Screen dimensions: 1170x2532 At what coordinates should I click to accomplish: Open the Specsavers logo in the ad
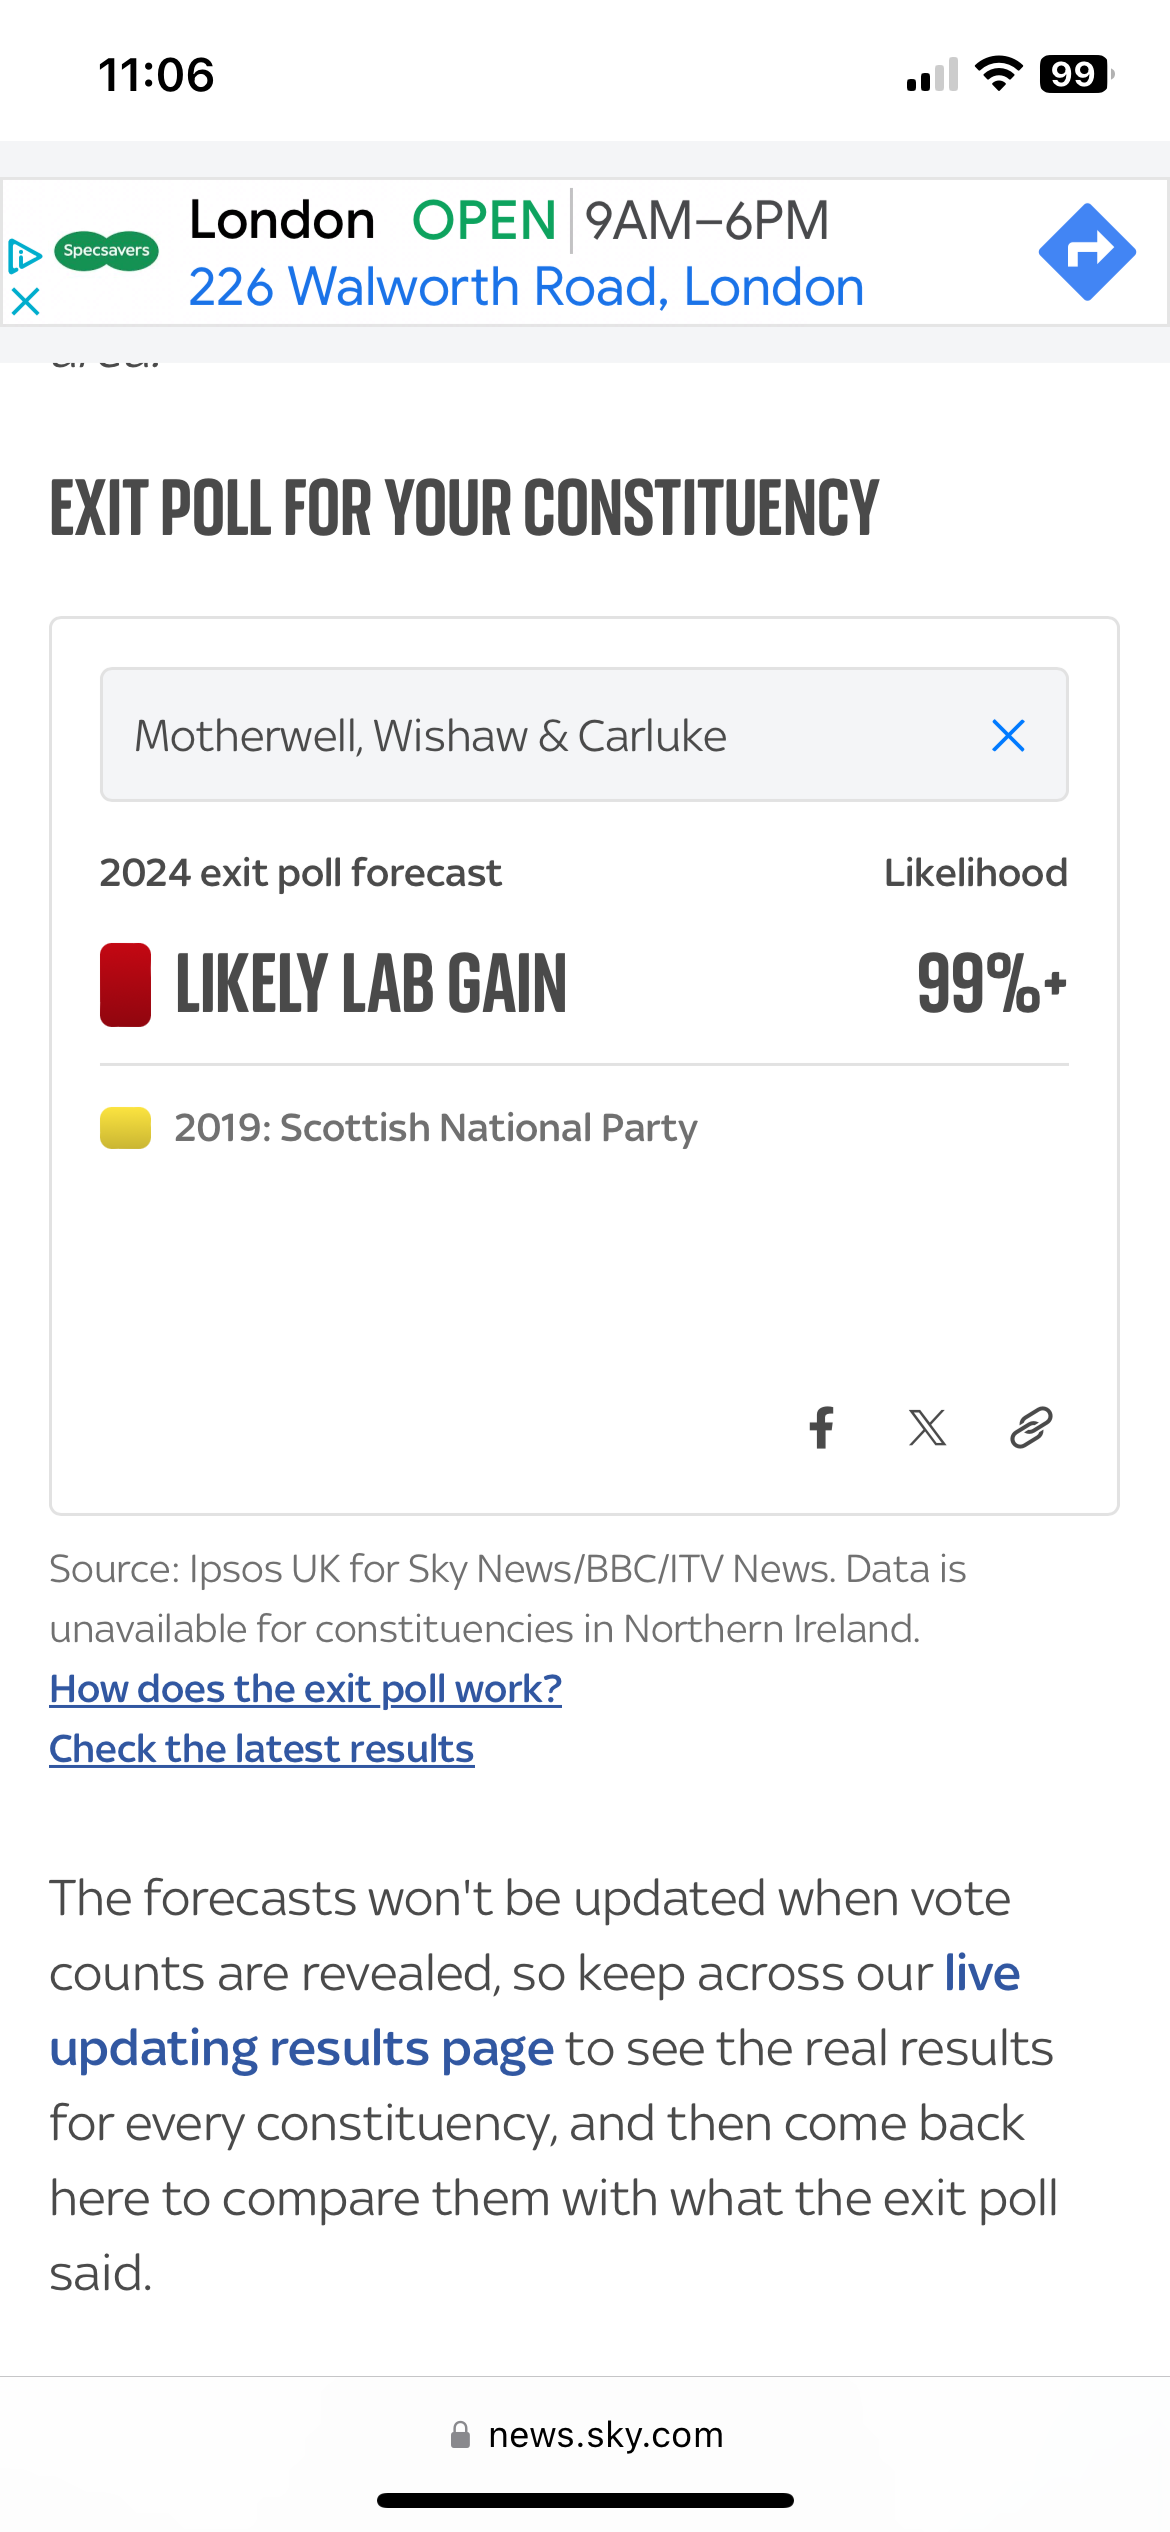pos(106,250)
